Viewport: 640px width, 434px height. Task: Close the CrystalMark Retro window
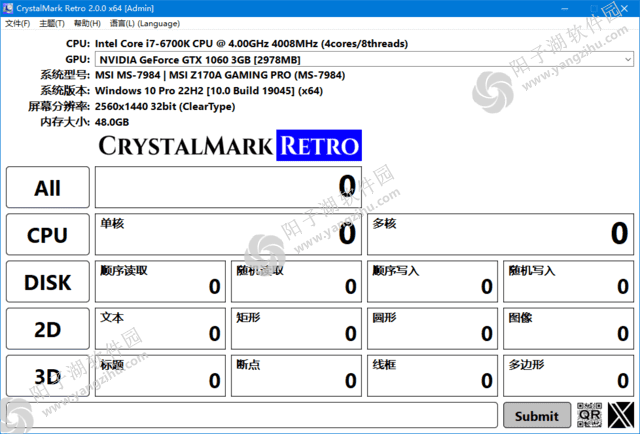tap(624, 8)
